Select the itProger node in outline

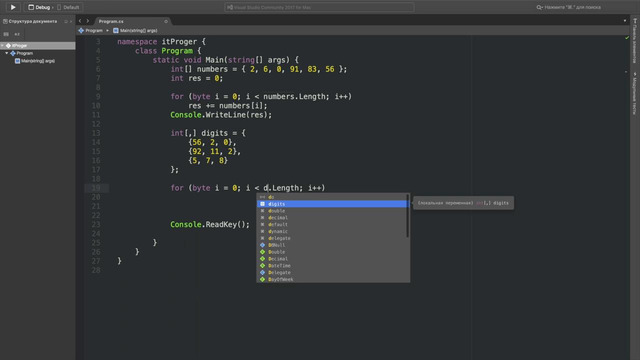click(38, 46)
